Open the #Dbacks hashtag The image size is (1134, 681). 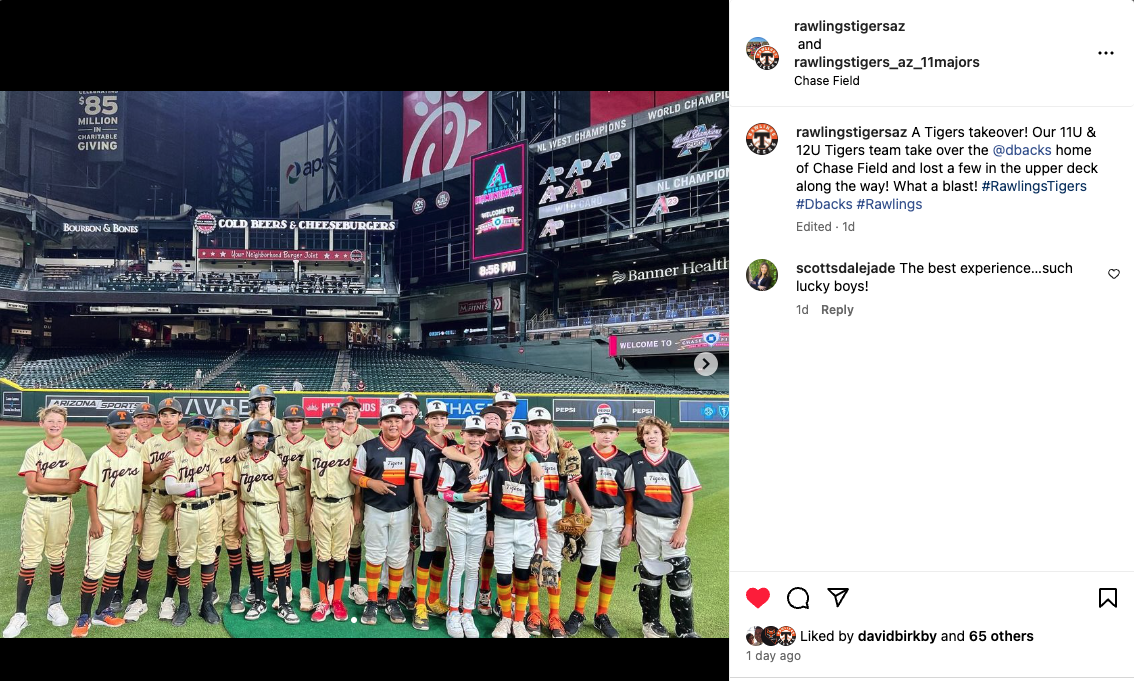point(824,205)
